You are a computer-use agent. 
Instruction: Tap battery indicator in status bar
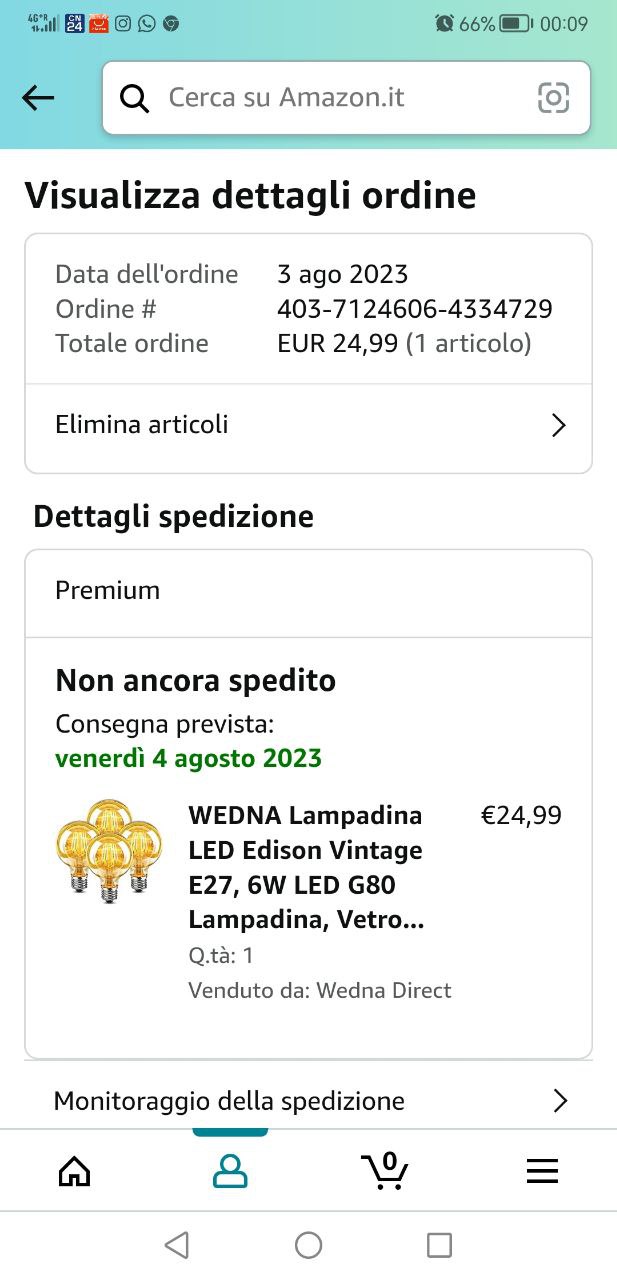515,23
